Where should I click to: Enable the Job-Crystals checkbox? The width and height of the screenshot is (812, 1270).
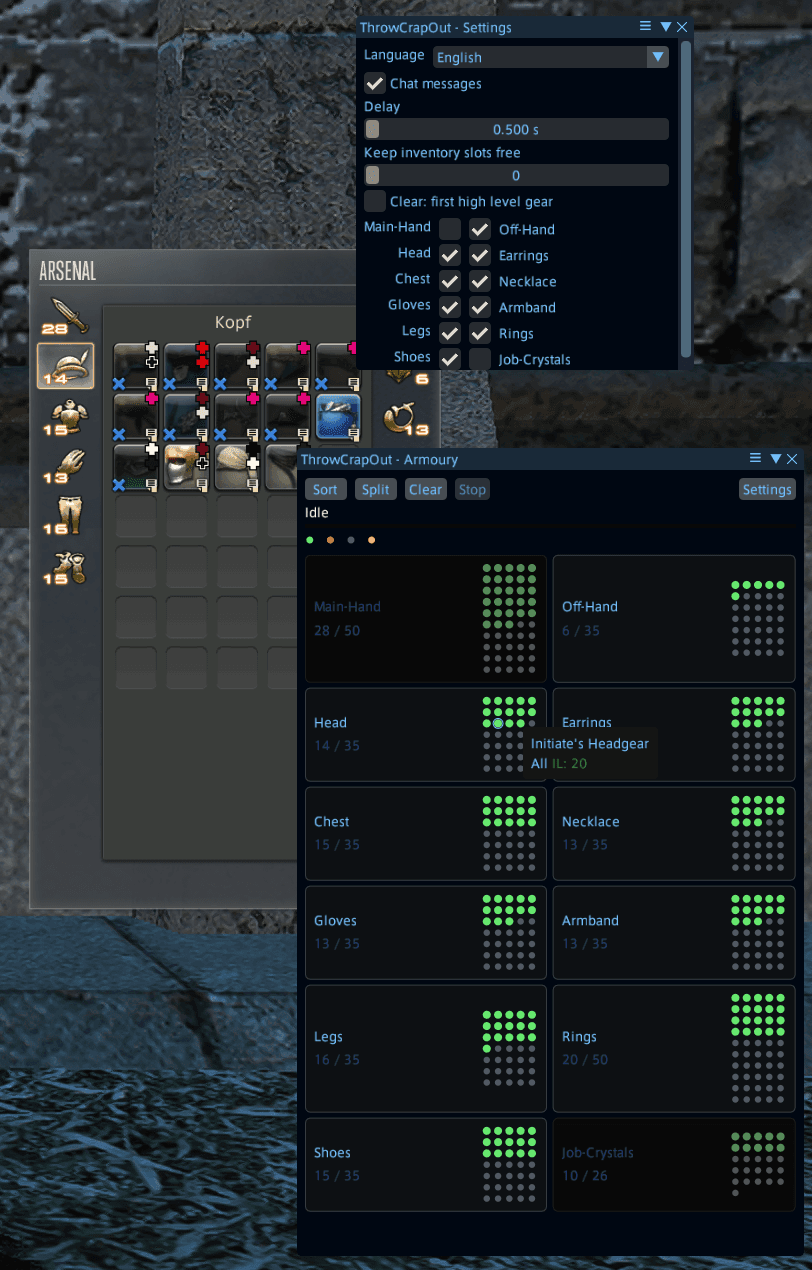[480, 359]
